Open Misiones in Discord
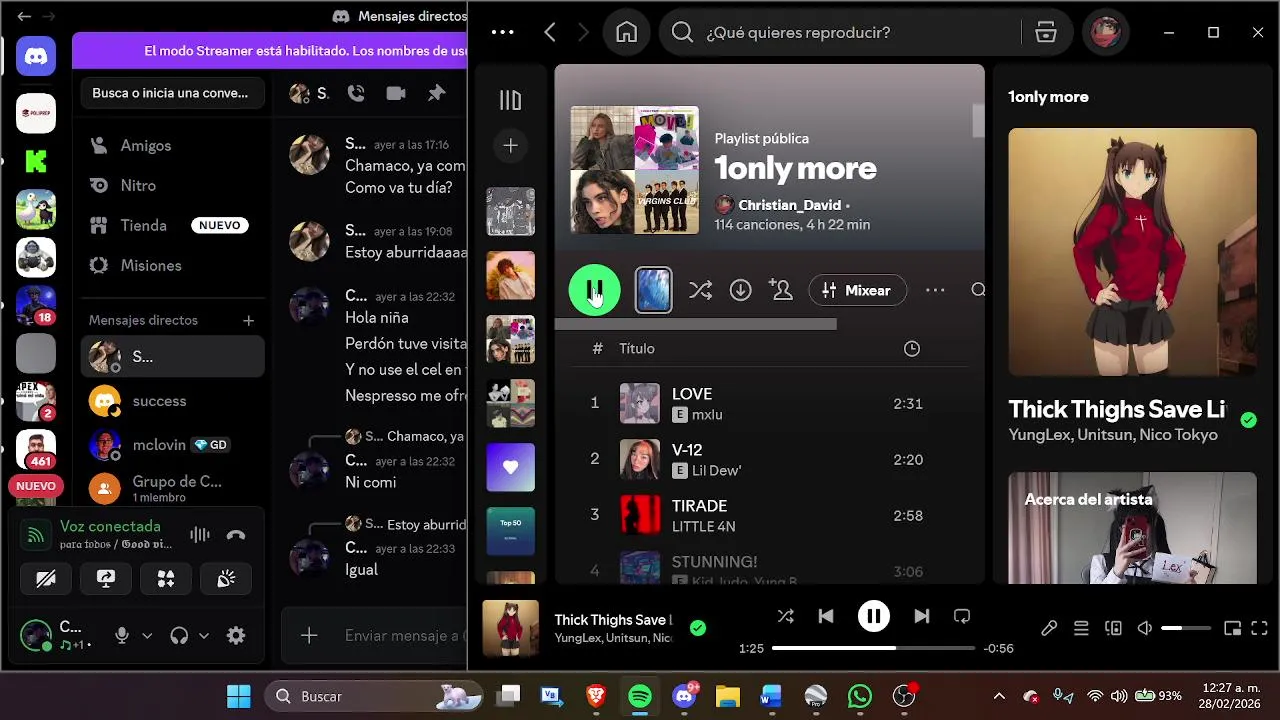Image resolution: width=1280 pixels, height=720 pixels. click(172, 265)
